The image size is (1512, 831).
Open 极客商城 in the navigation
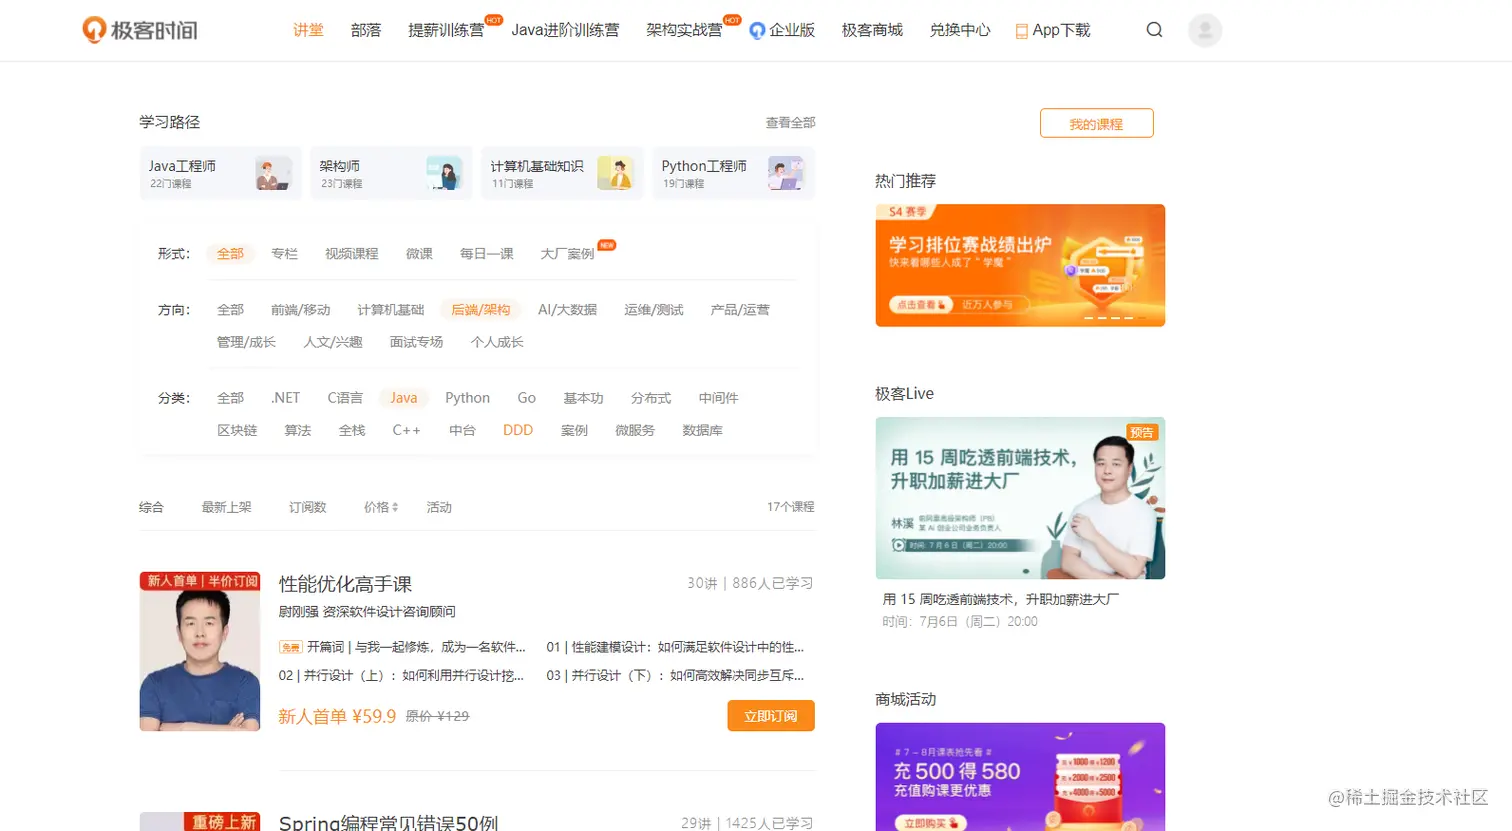coord(872,30)
